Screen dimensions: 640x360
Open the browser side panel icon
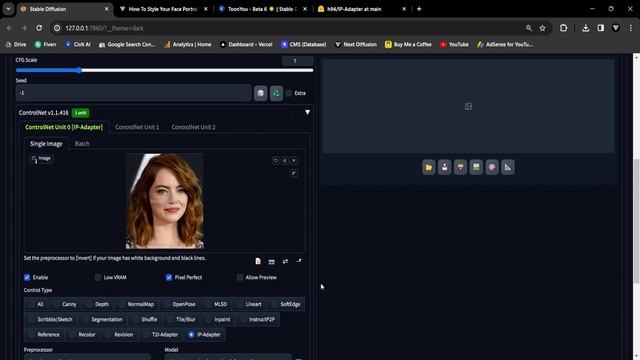pos(600,28)
